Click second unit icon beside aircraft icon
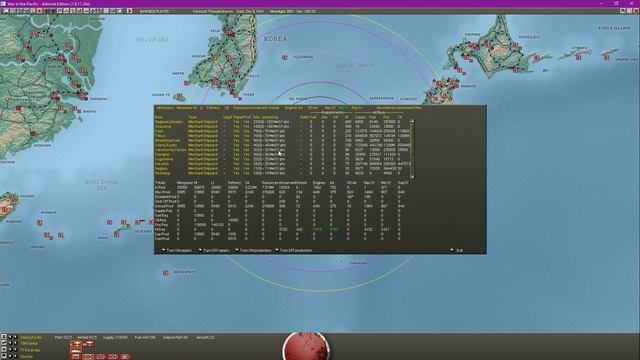The height and width of the screenshot is (360, 640). tap(89, 344)
